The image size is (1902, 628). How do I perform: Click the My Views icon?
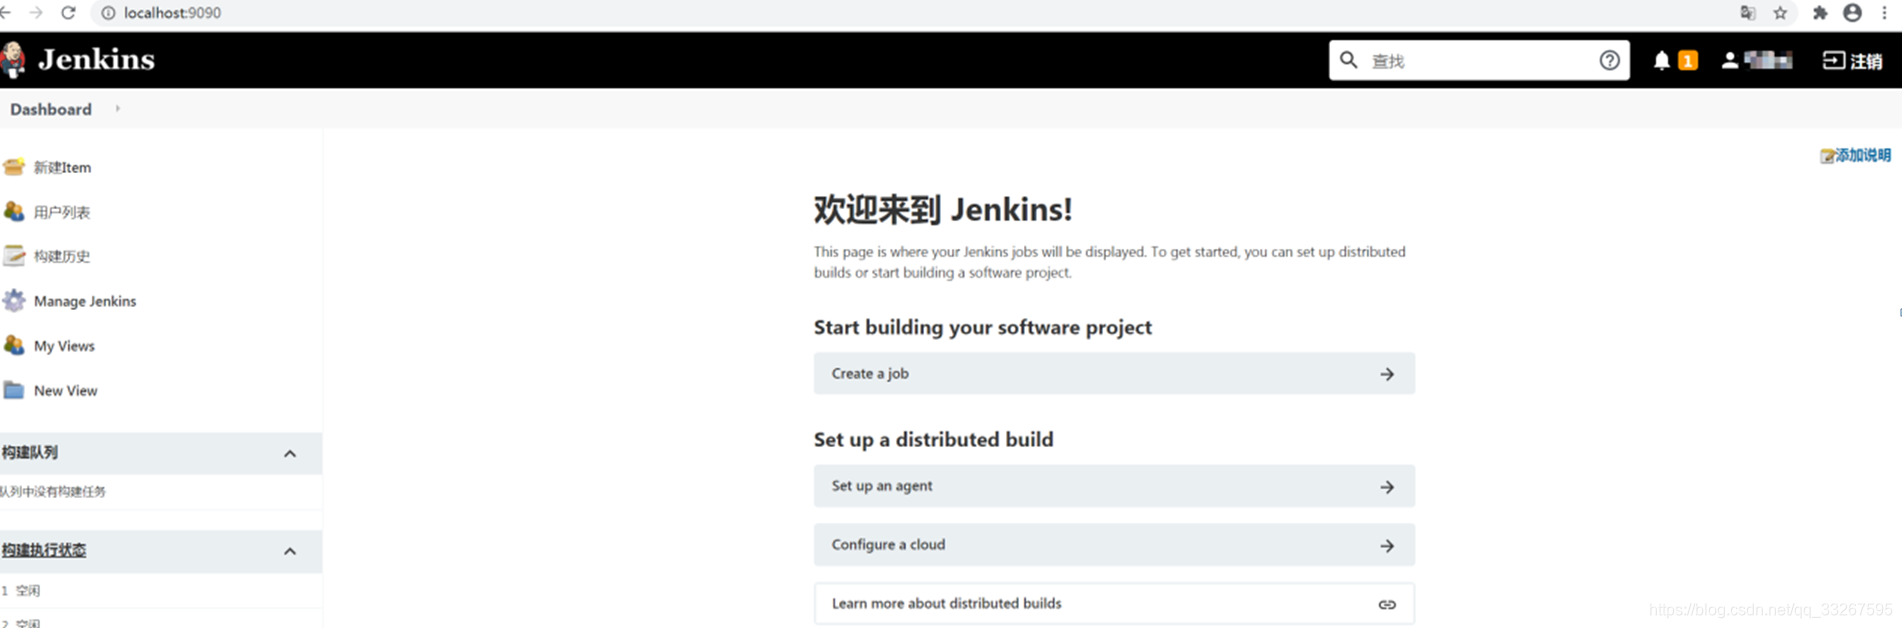point(14,345)
